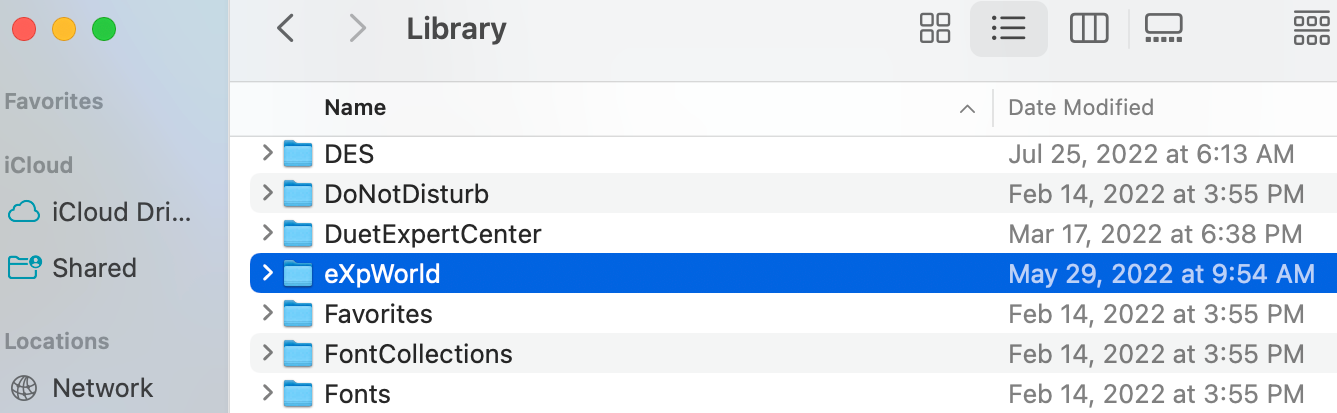Expand the eXpWorld folder disclosure arrow

[x=267, y=274]
